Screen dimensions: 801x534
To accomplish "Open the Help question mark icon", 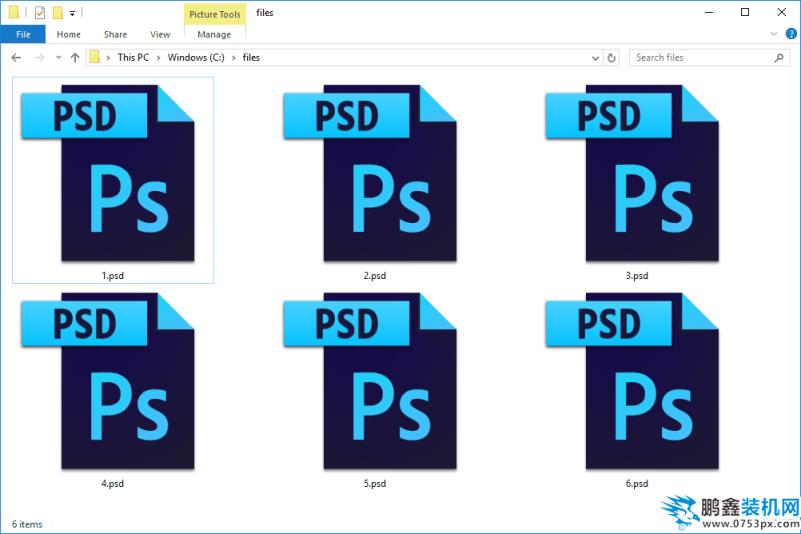I will [791, 34].
